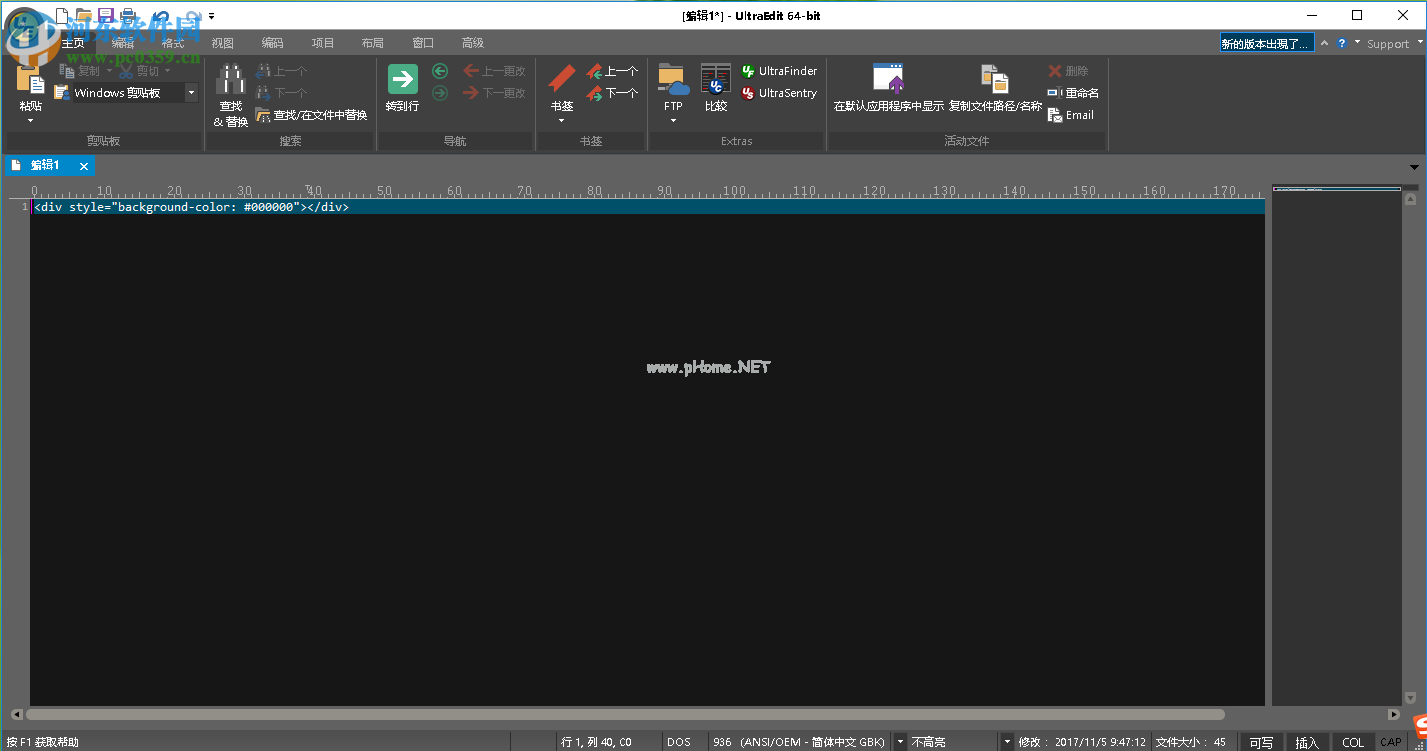This screenshot has width=1427, height=751.
Task: Expand the FTP dropdown arrow
Action: 673,121
